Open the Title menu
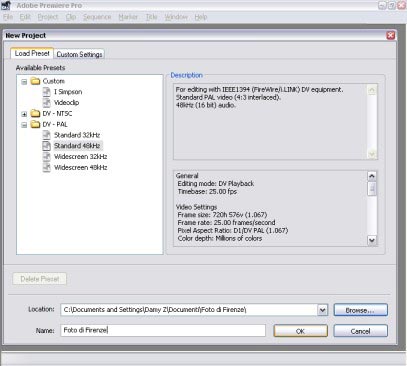The width and height of the screenshot is (407, 366). 151,17
